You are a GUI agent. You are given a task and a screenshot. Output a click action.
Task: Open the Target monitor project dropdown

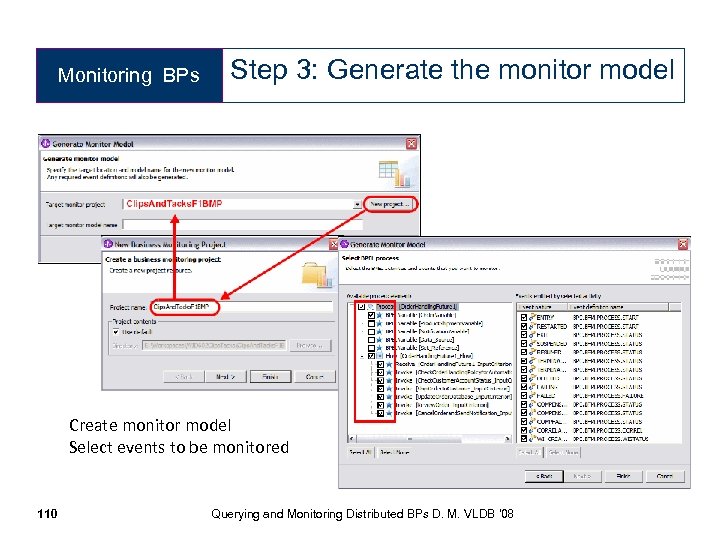[357, 204]
